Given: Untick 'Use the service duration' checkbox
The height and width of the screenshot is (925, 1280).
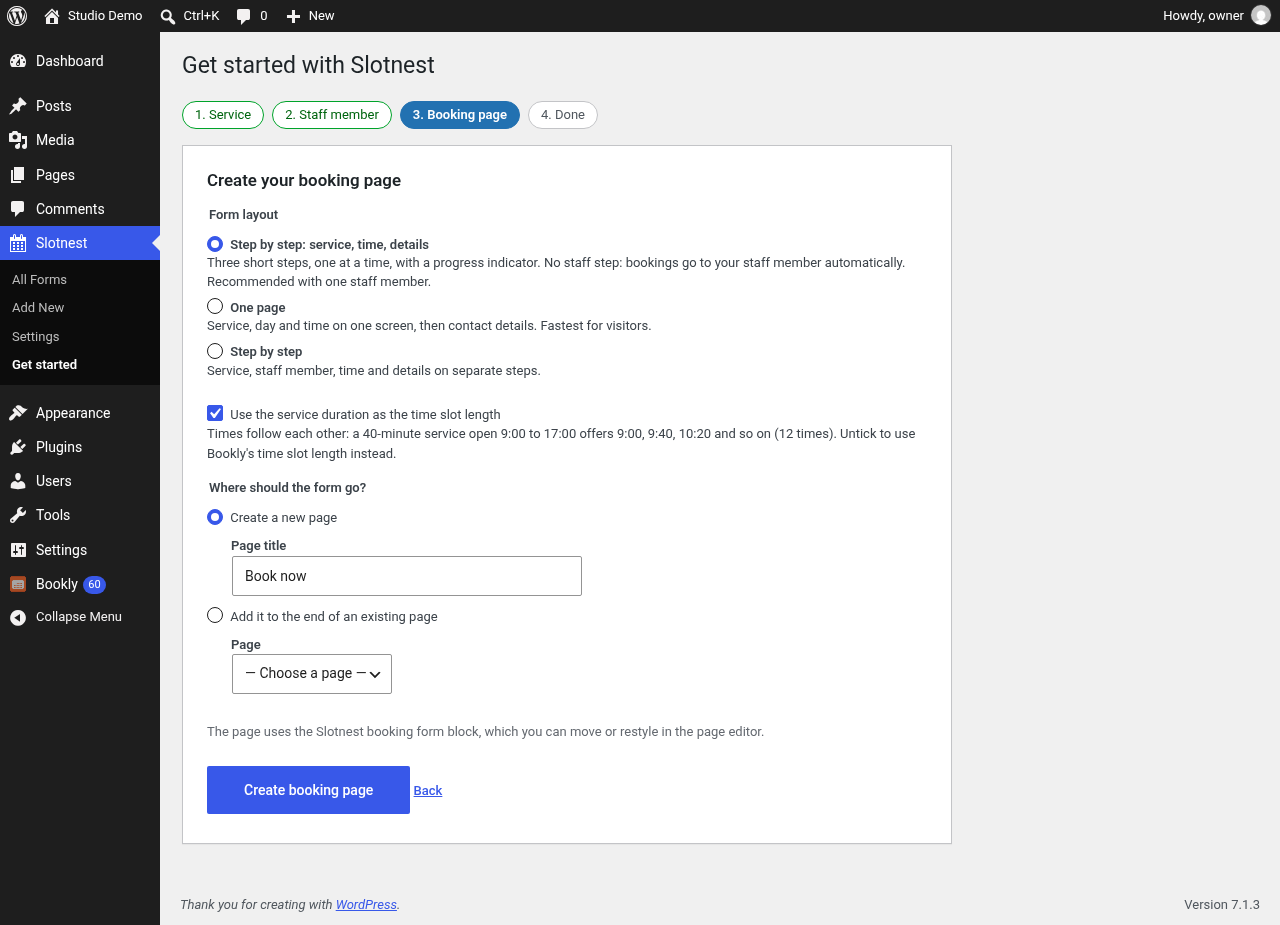Looking at the screenshot, I should click(x=215, y=413).
